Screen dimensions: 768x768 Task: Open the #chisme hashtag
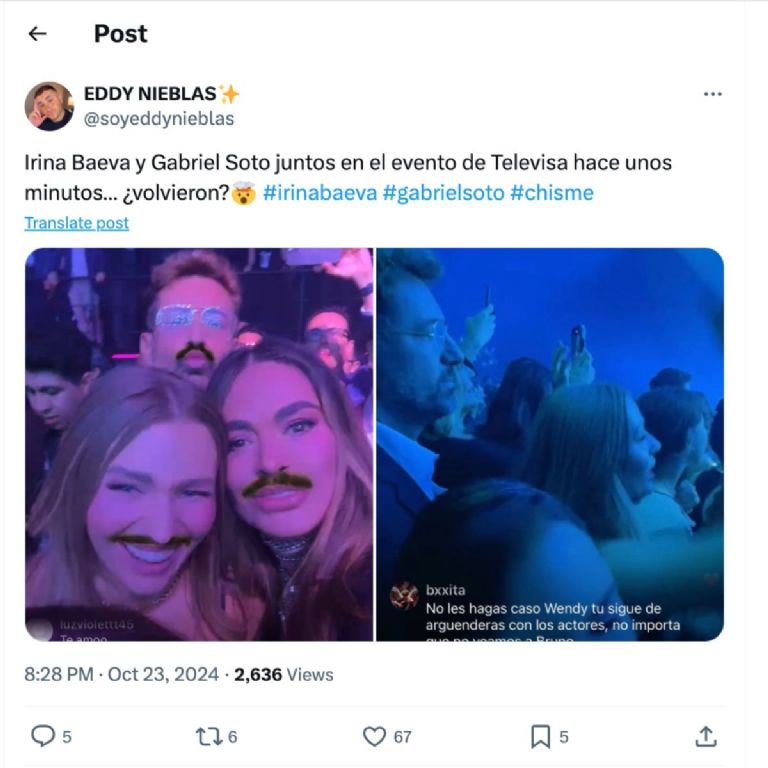(551, 192)
